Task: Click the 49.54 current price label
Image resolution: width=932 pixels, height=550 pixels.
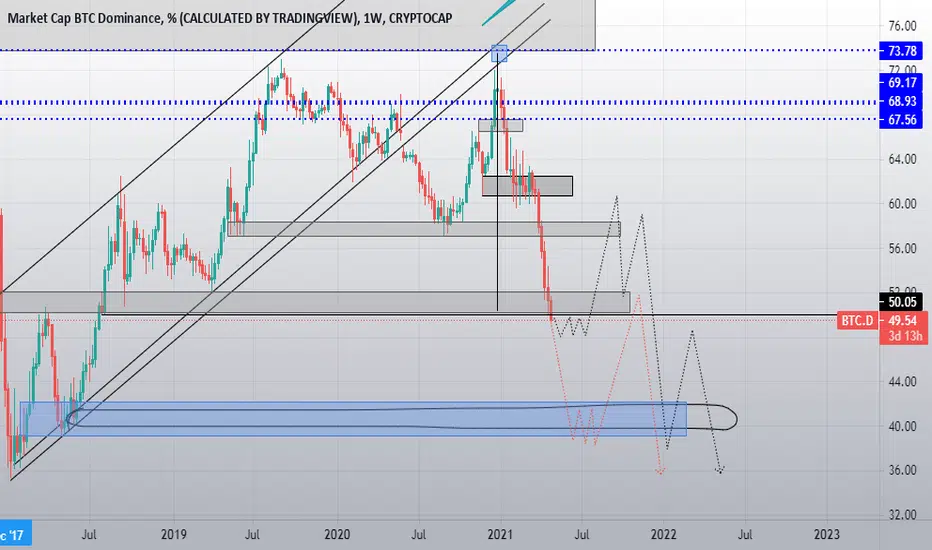Action: (x=902, y=321)
